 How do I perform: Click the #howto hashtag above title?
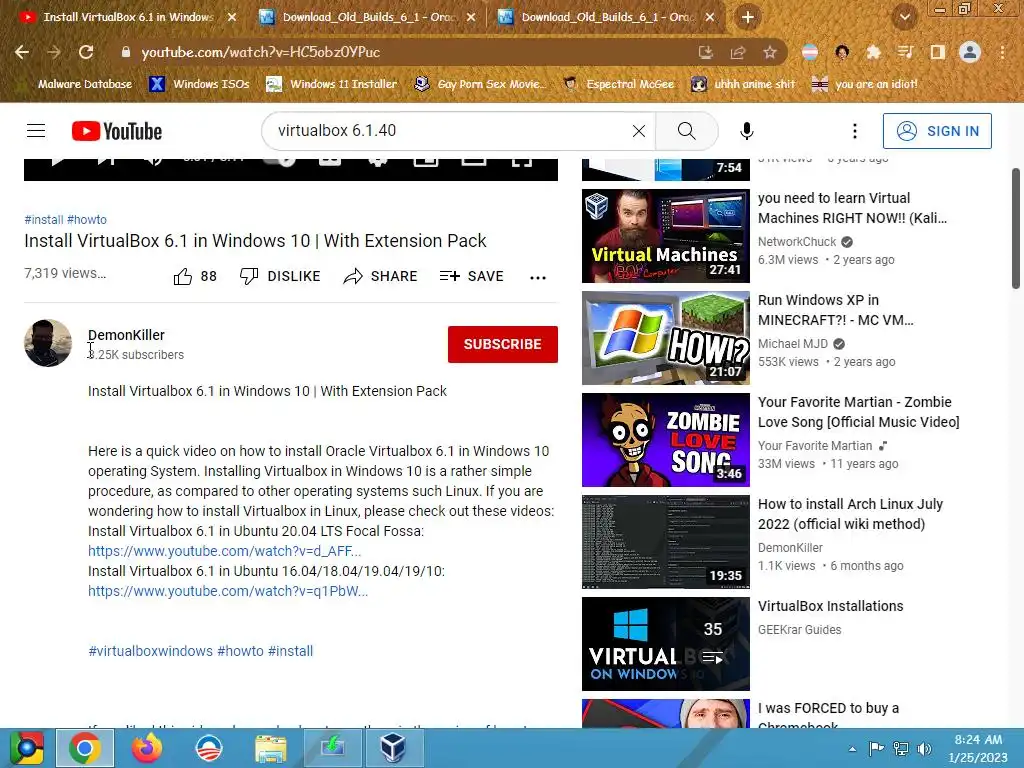tap(87, 219)
